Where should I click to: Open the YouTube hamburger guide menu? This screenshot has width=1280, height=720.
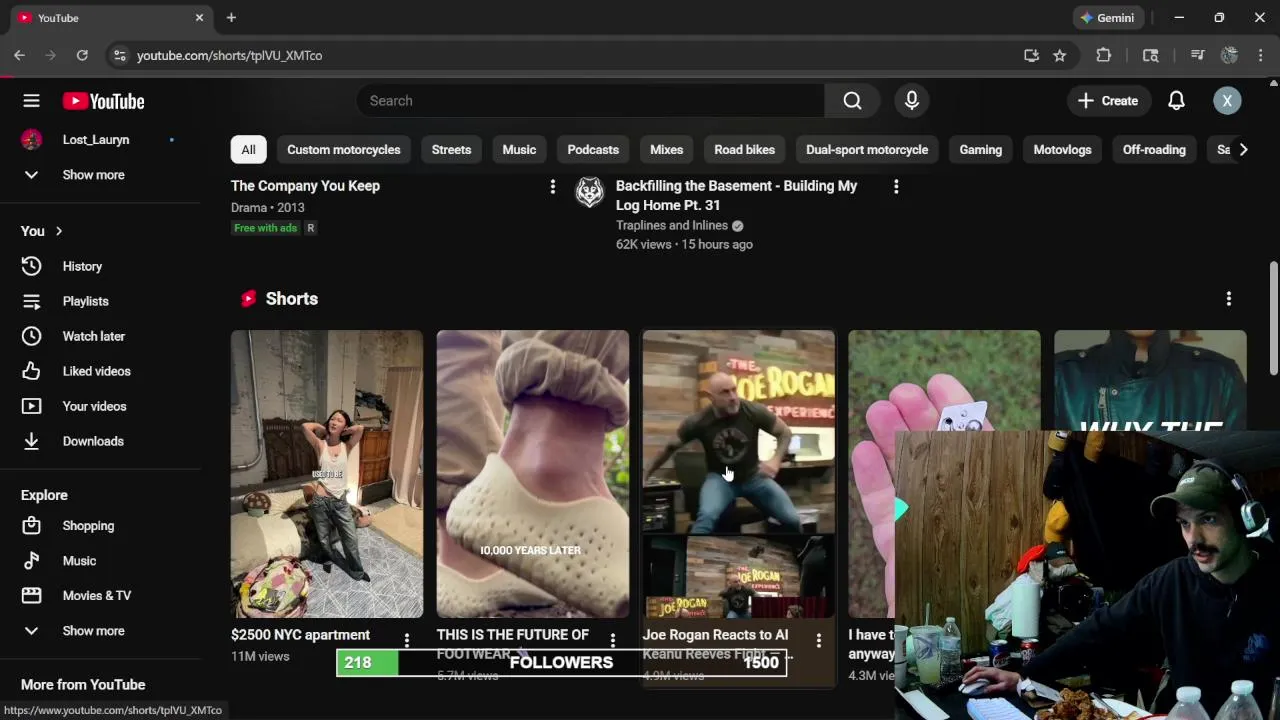pyautogui.click(x=31, y=101)
